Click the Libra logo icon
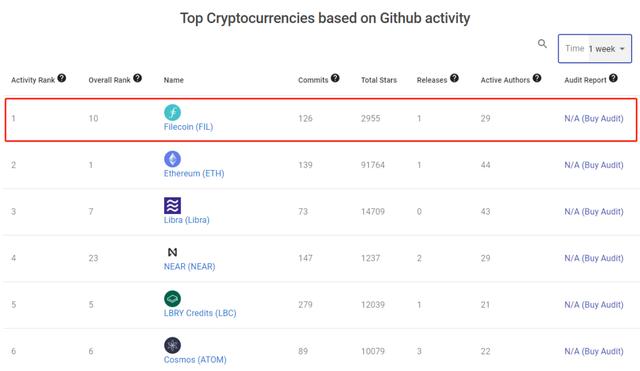 [172, 205]
